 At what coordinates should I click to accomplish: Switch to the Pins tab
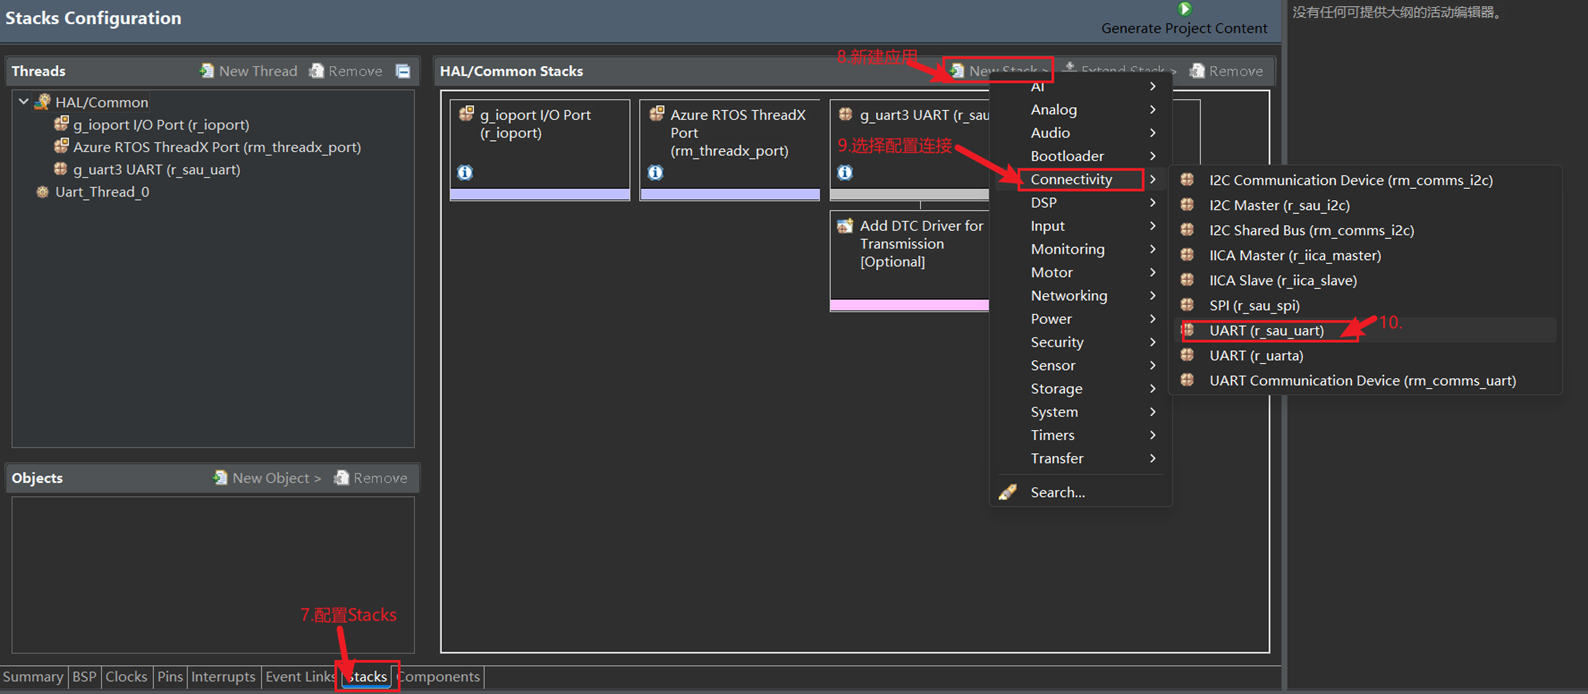[x=170, y=677]
